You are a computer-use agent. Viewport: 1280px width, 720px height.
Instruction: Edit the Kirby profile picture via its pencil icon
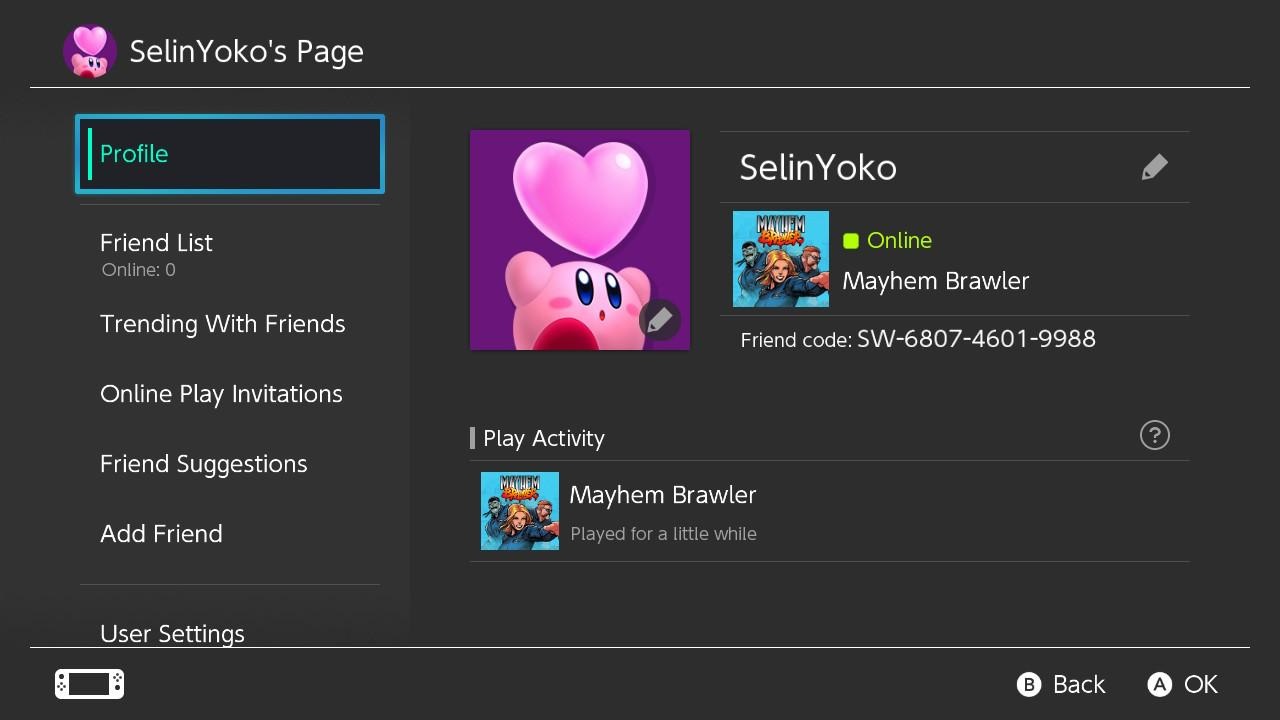click(659, 320)
